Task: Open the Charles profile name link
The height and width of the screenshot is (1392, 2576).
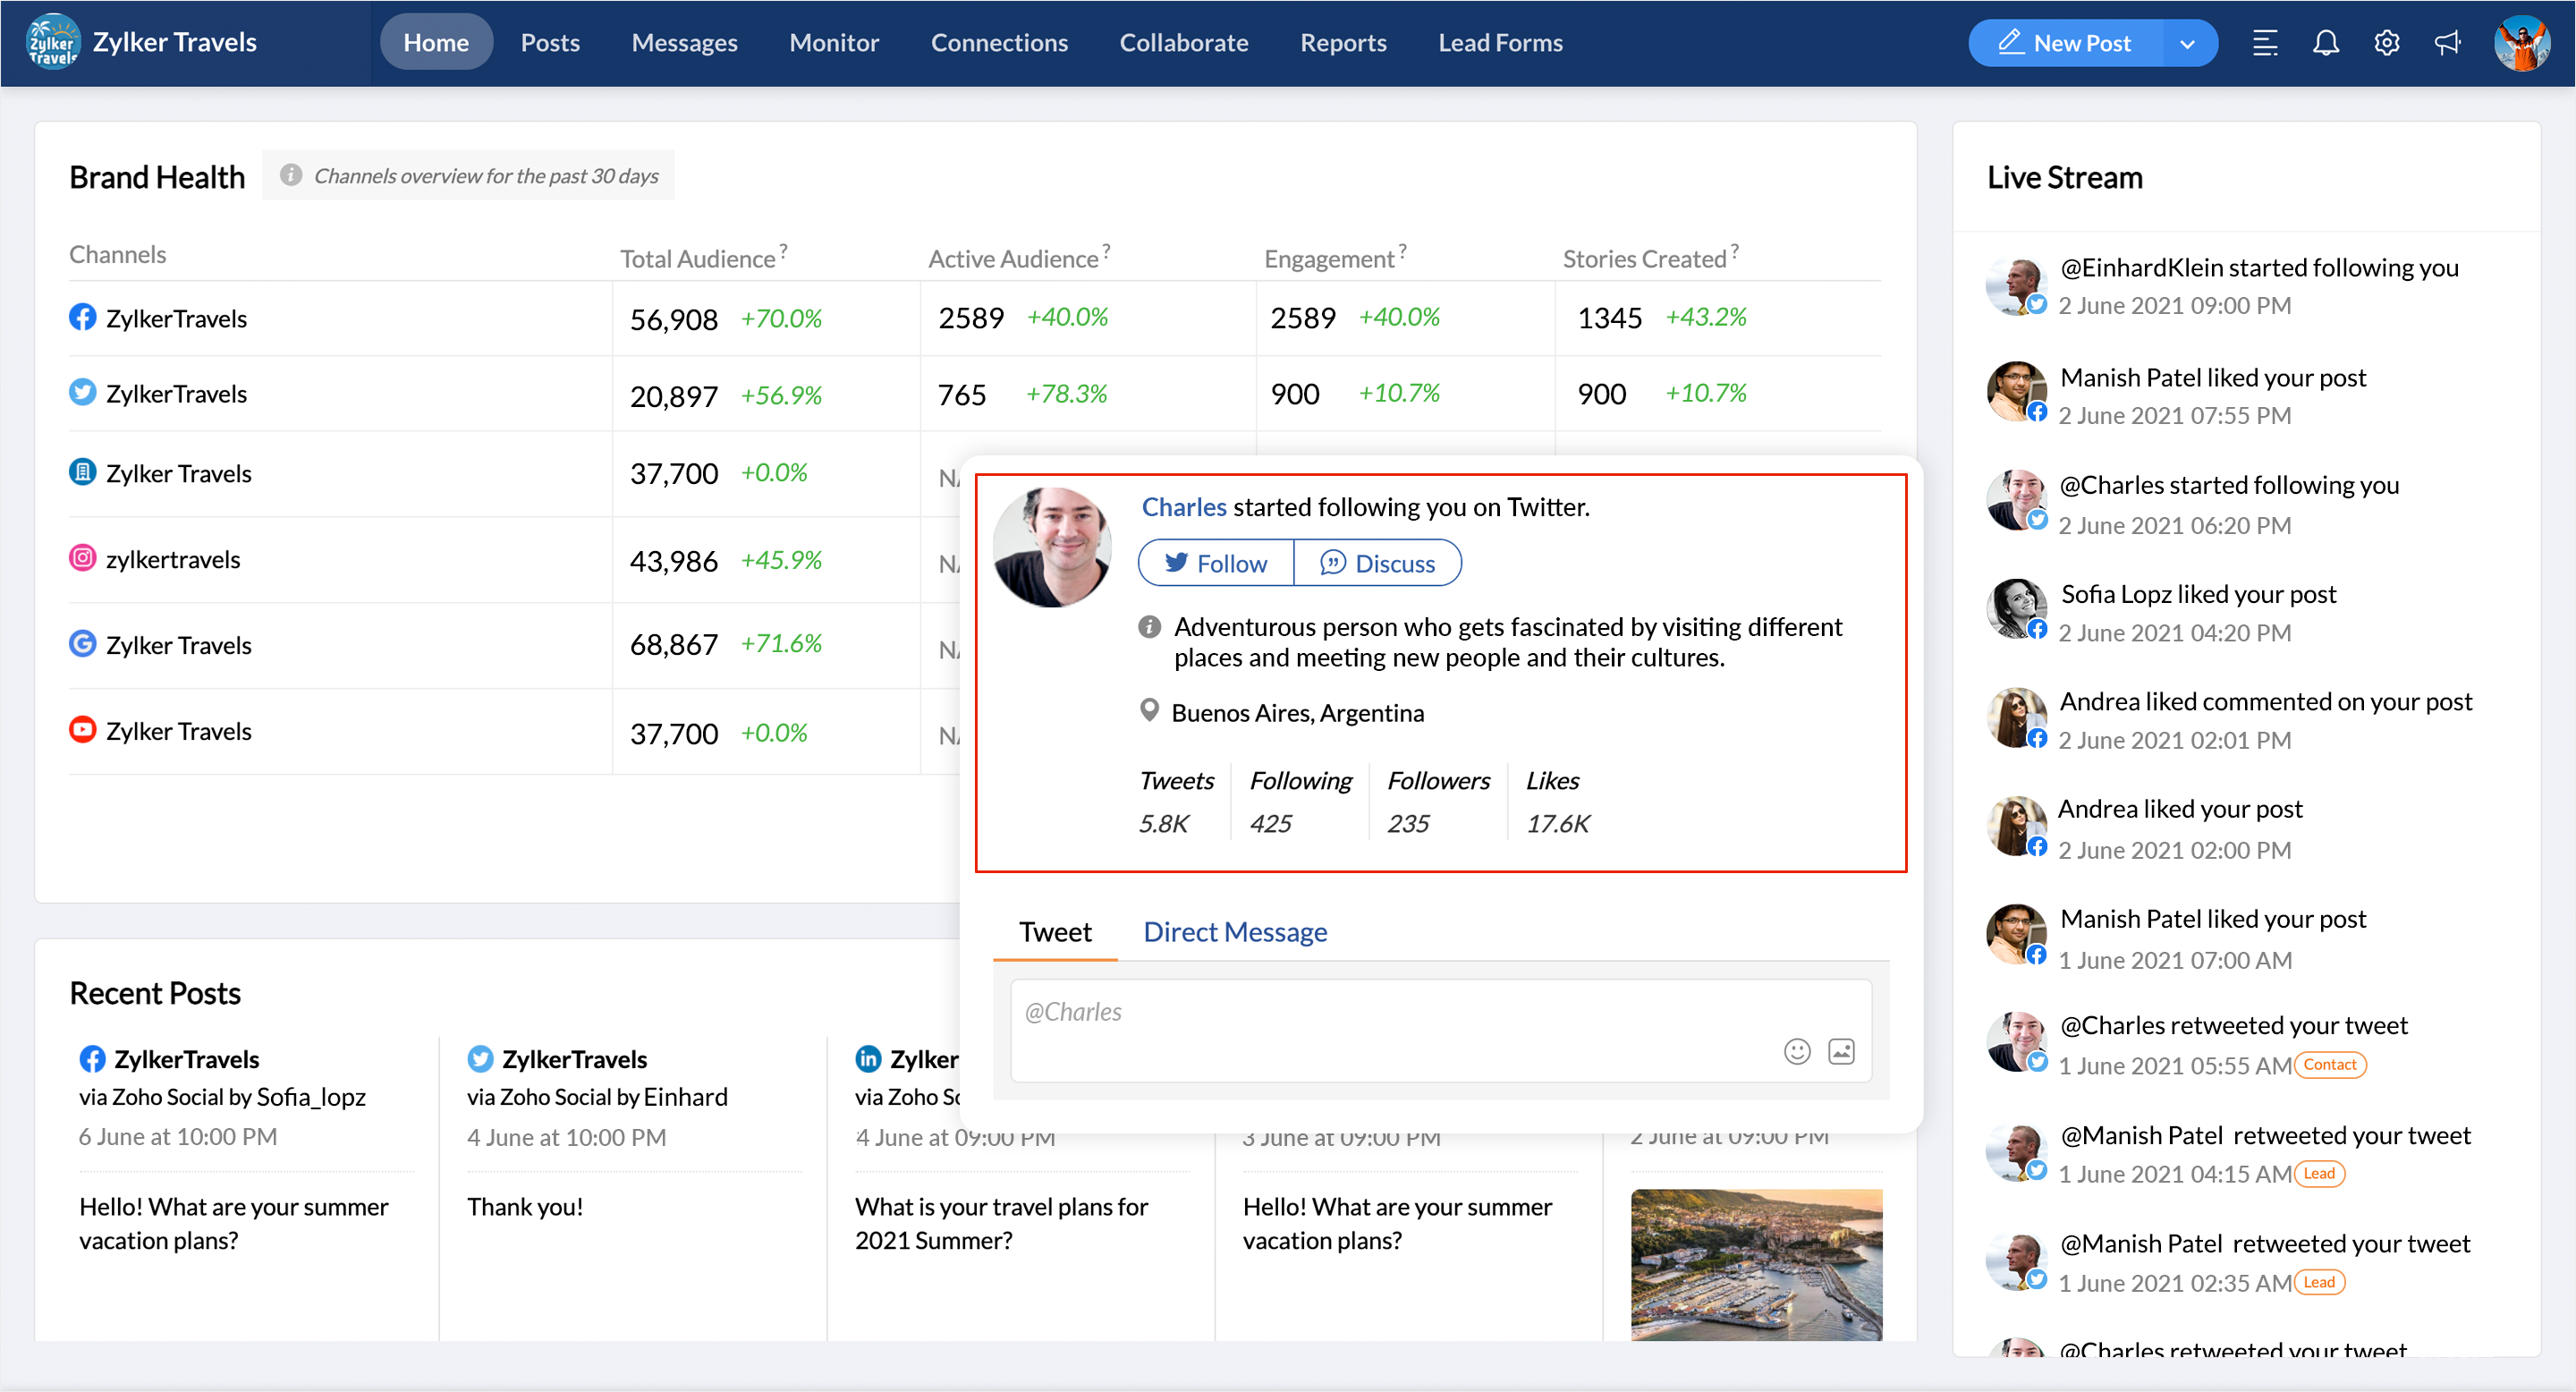Action: coord(1183,507)
